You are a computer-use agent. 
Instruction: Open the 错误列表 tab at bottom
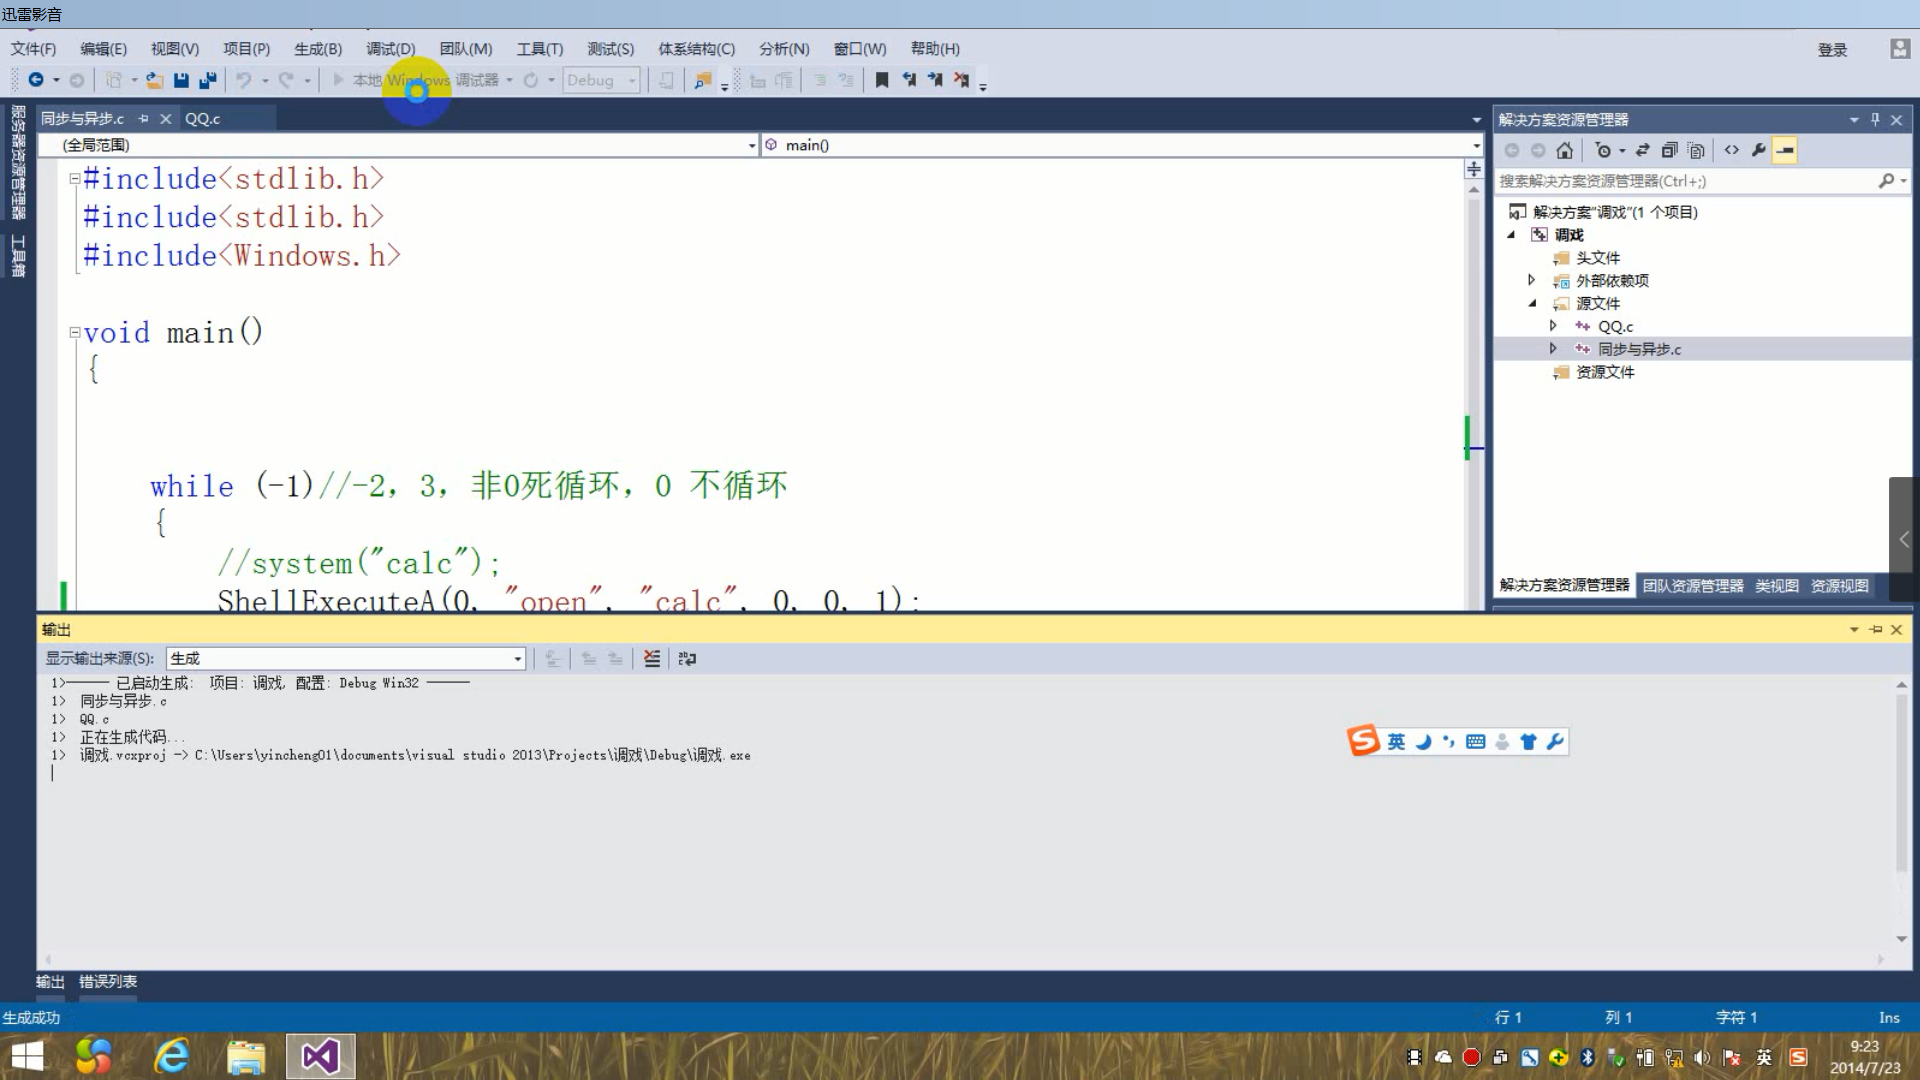click(x=108, y=981)
